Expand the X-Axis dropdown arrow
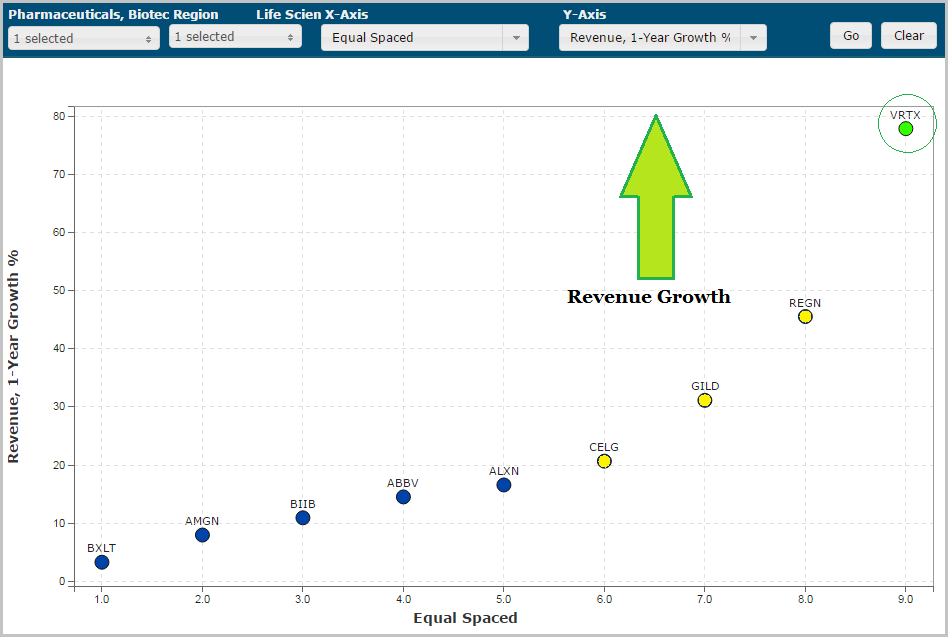This screenshot has height=637, width=948. (x=516, y=37)
